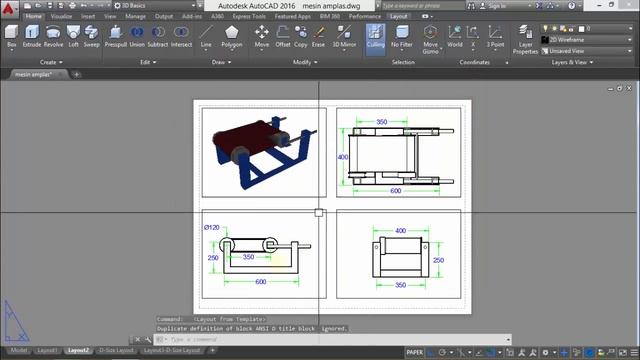Click the Intersect boolean tool
This screenshot has width=640, height=360.
coord(181,36)
